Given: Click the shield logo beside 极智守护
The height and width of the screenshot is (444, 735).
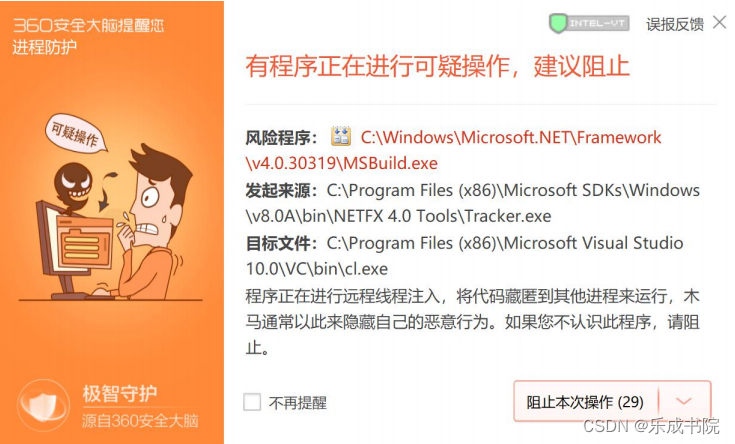Looking at the screenshot, I should click(44, 405).
